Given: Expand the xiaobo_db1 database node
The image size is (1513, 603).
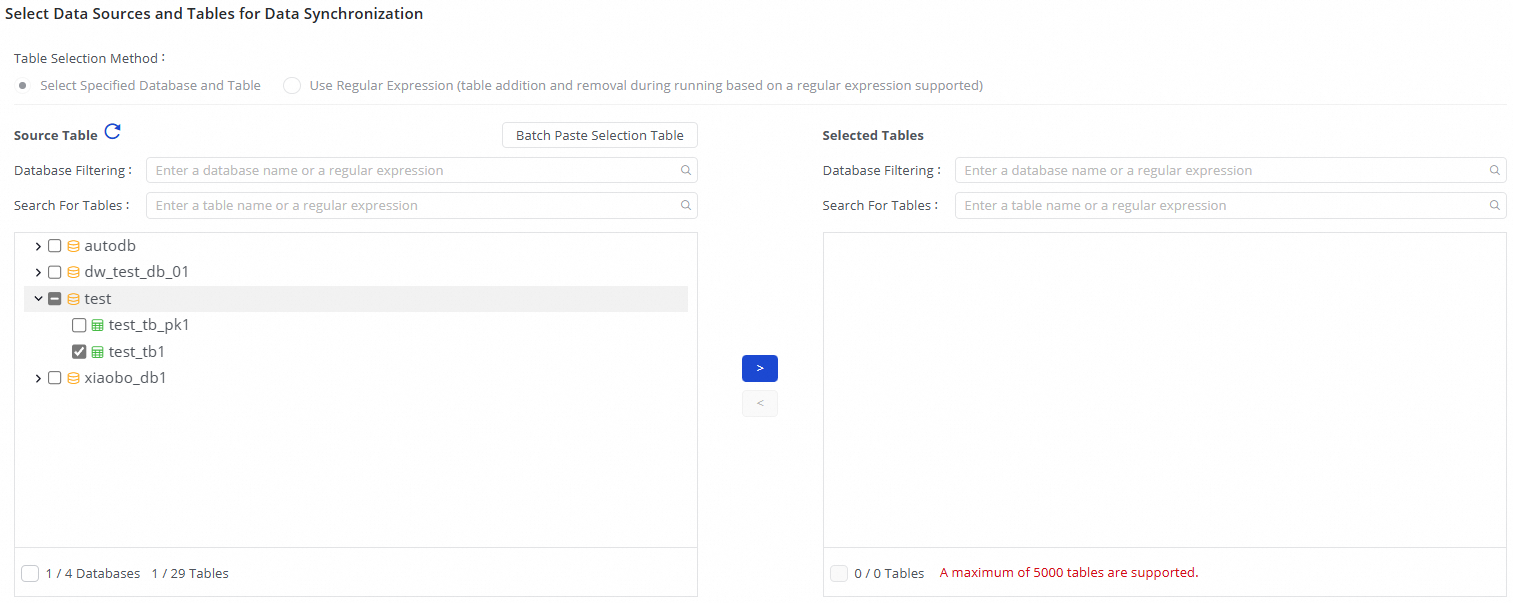Looking at the screenshot, I should point(38,378).
